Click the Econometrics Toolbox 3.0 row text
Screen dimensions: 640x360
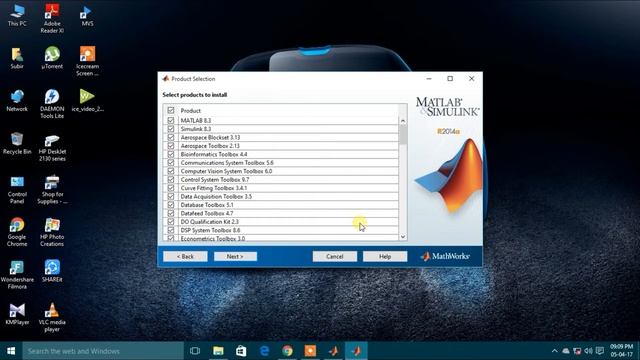[x=213, y=238]
